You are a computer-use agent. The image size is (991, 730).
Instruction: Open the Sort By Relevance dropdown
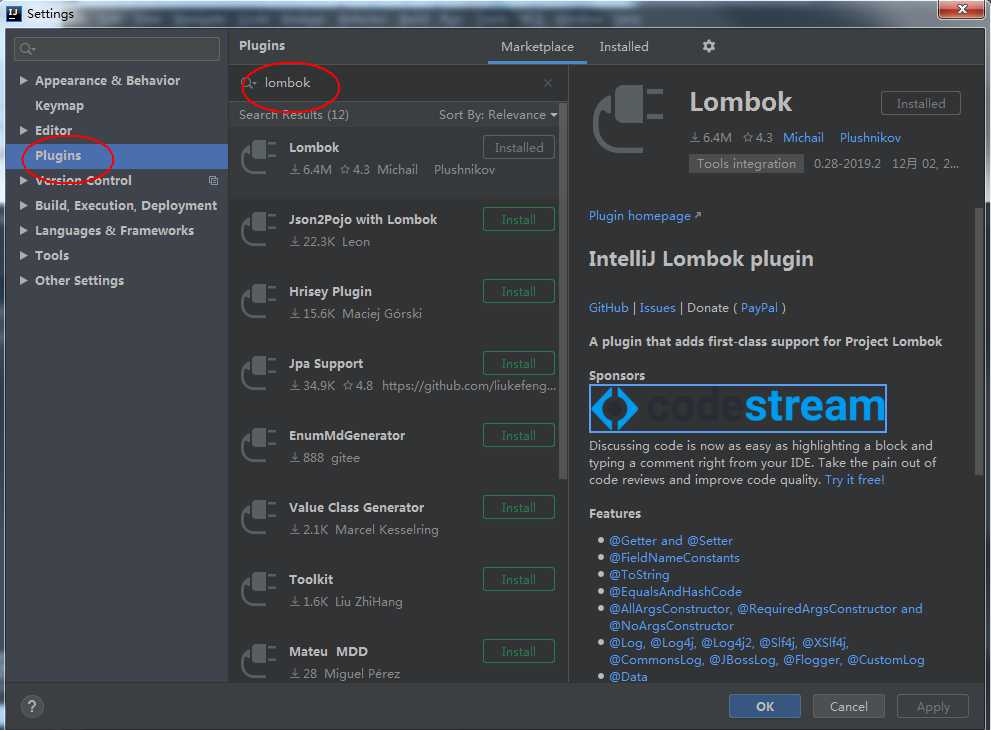point(498,114)
